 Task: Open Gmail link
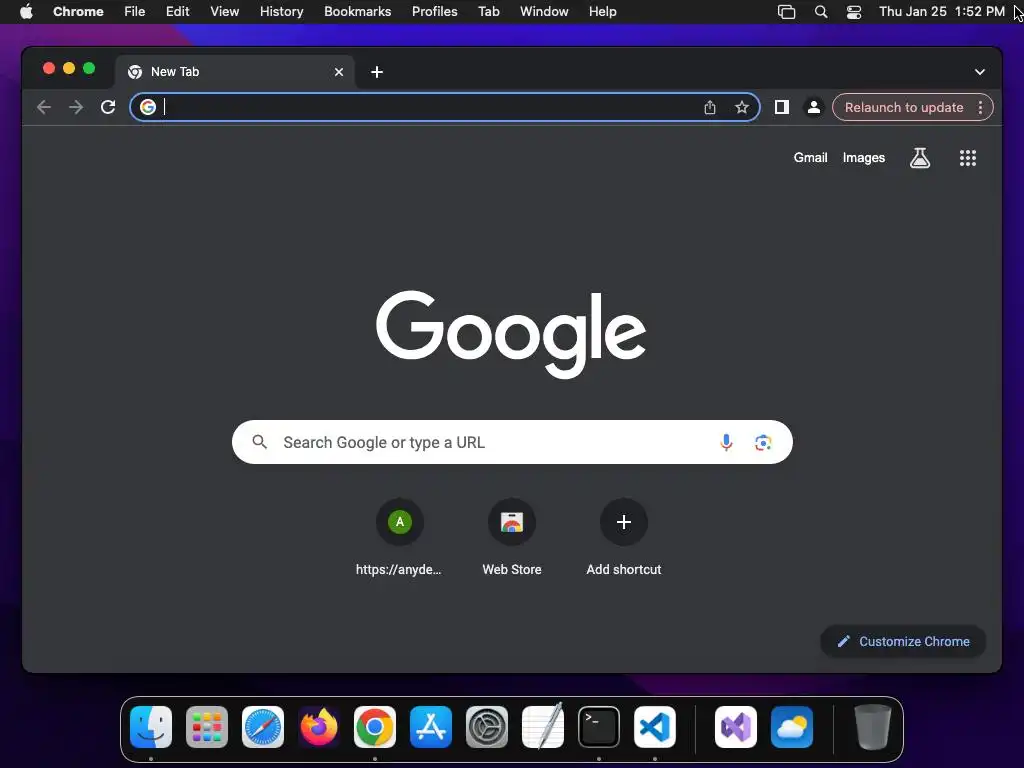[x=810, y=157]
